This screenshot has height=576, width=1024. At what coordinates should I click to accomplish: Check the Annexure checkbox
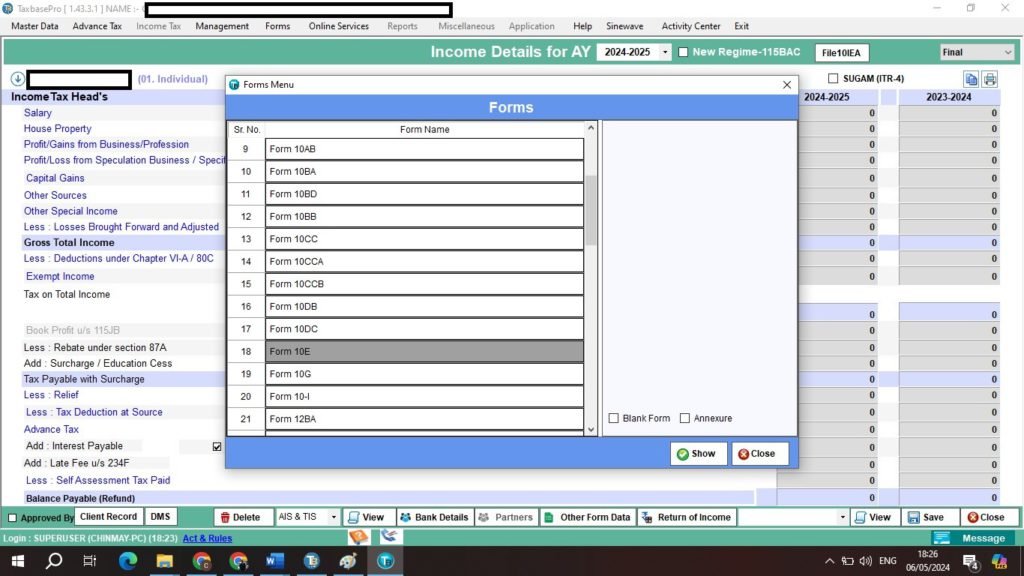click(x=685, y=418)
